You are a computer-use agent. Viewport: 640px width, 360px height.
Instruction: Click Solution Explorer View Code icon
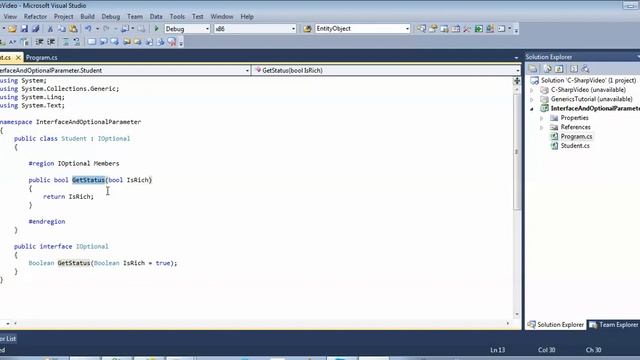[x=574, y=69]
